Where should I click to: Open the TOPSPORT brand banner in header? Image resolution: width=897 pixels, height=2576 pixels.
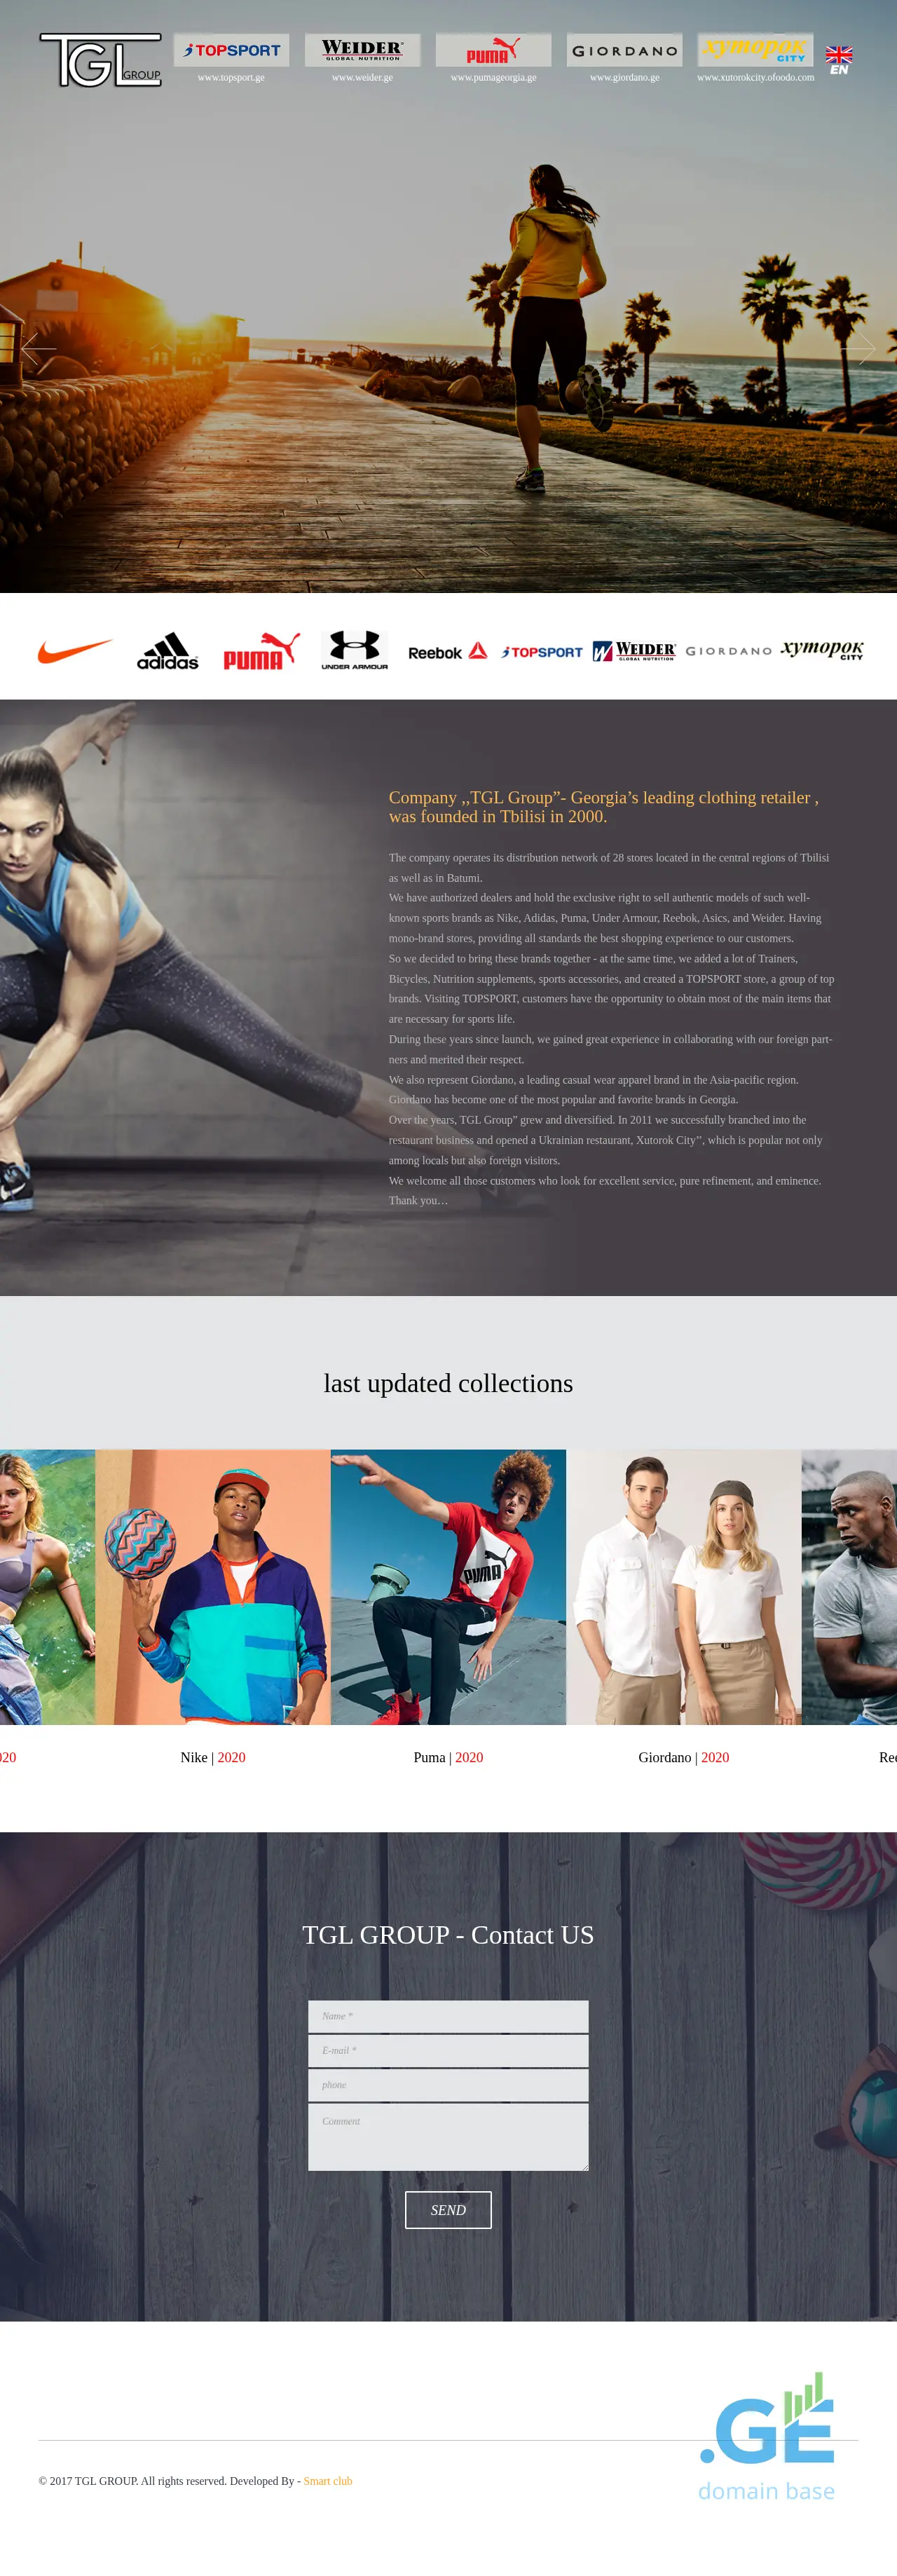[231, 50]
